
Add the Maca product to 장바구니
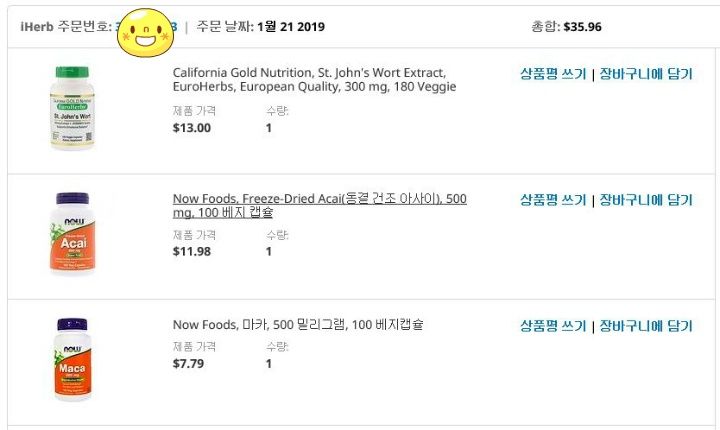point(646,326)
